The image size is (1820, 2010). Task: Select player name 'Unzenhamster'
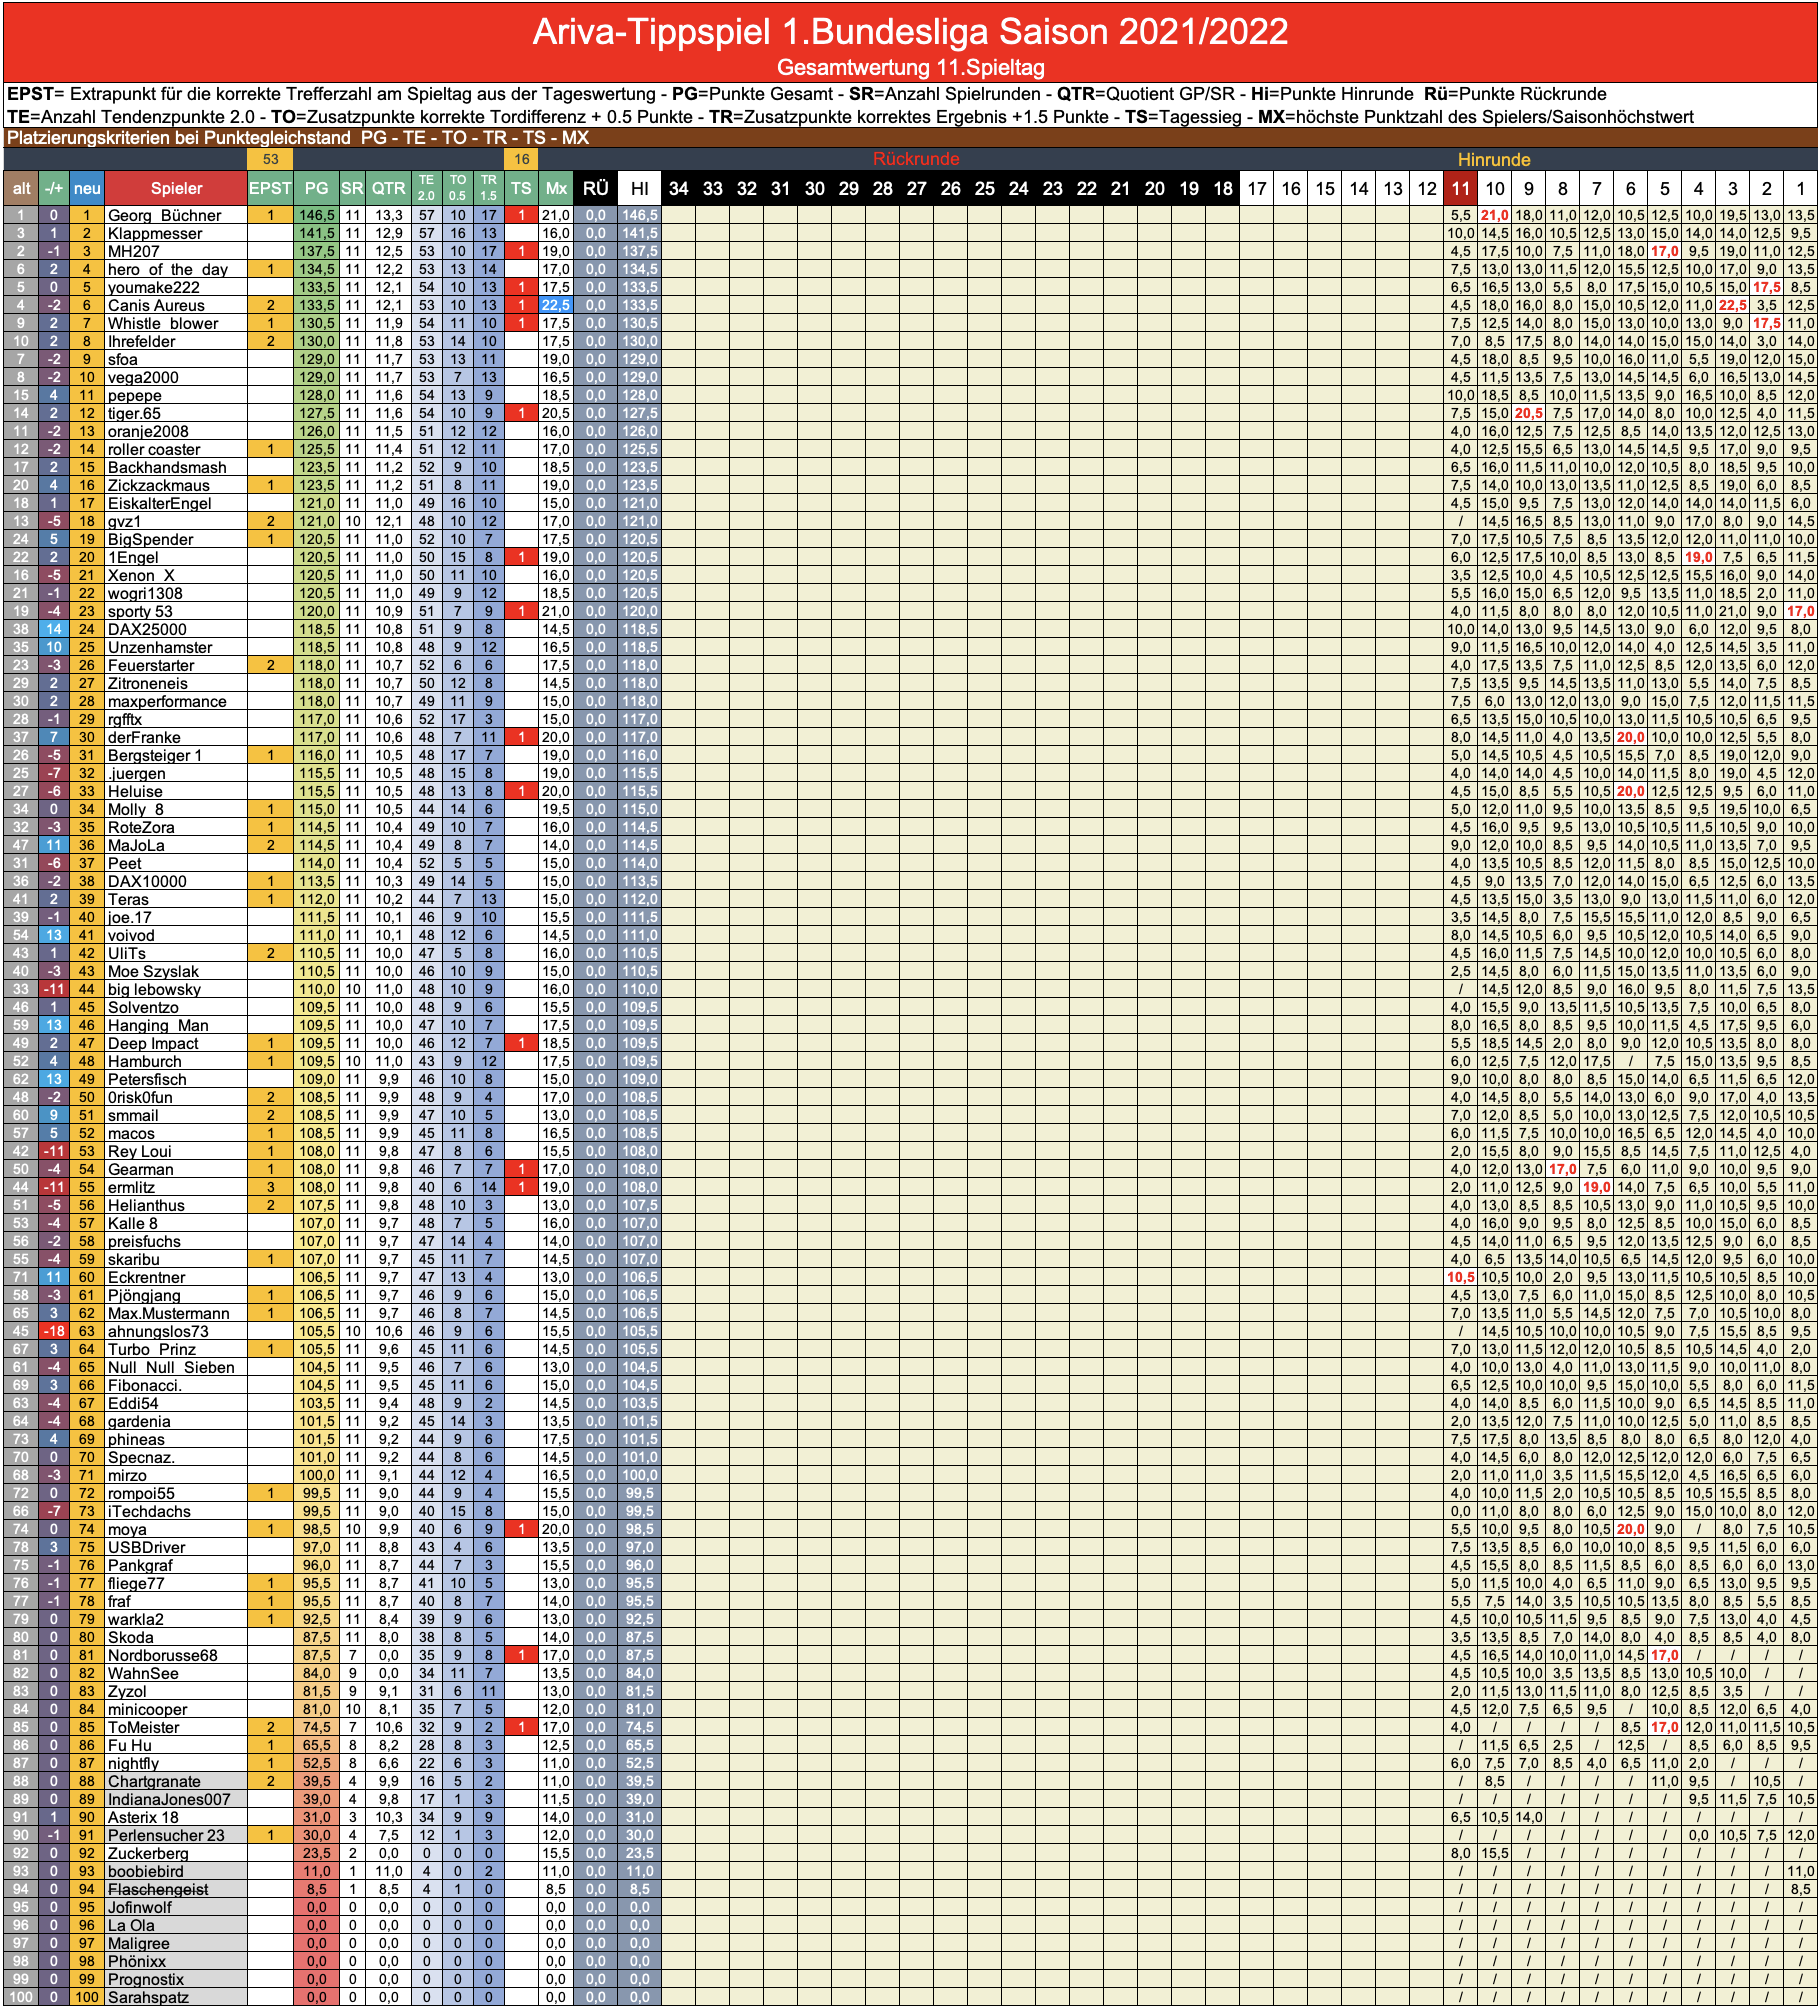pyautogui.click(x=160, y=647)
